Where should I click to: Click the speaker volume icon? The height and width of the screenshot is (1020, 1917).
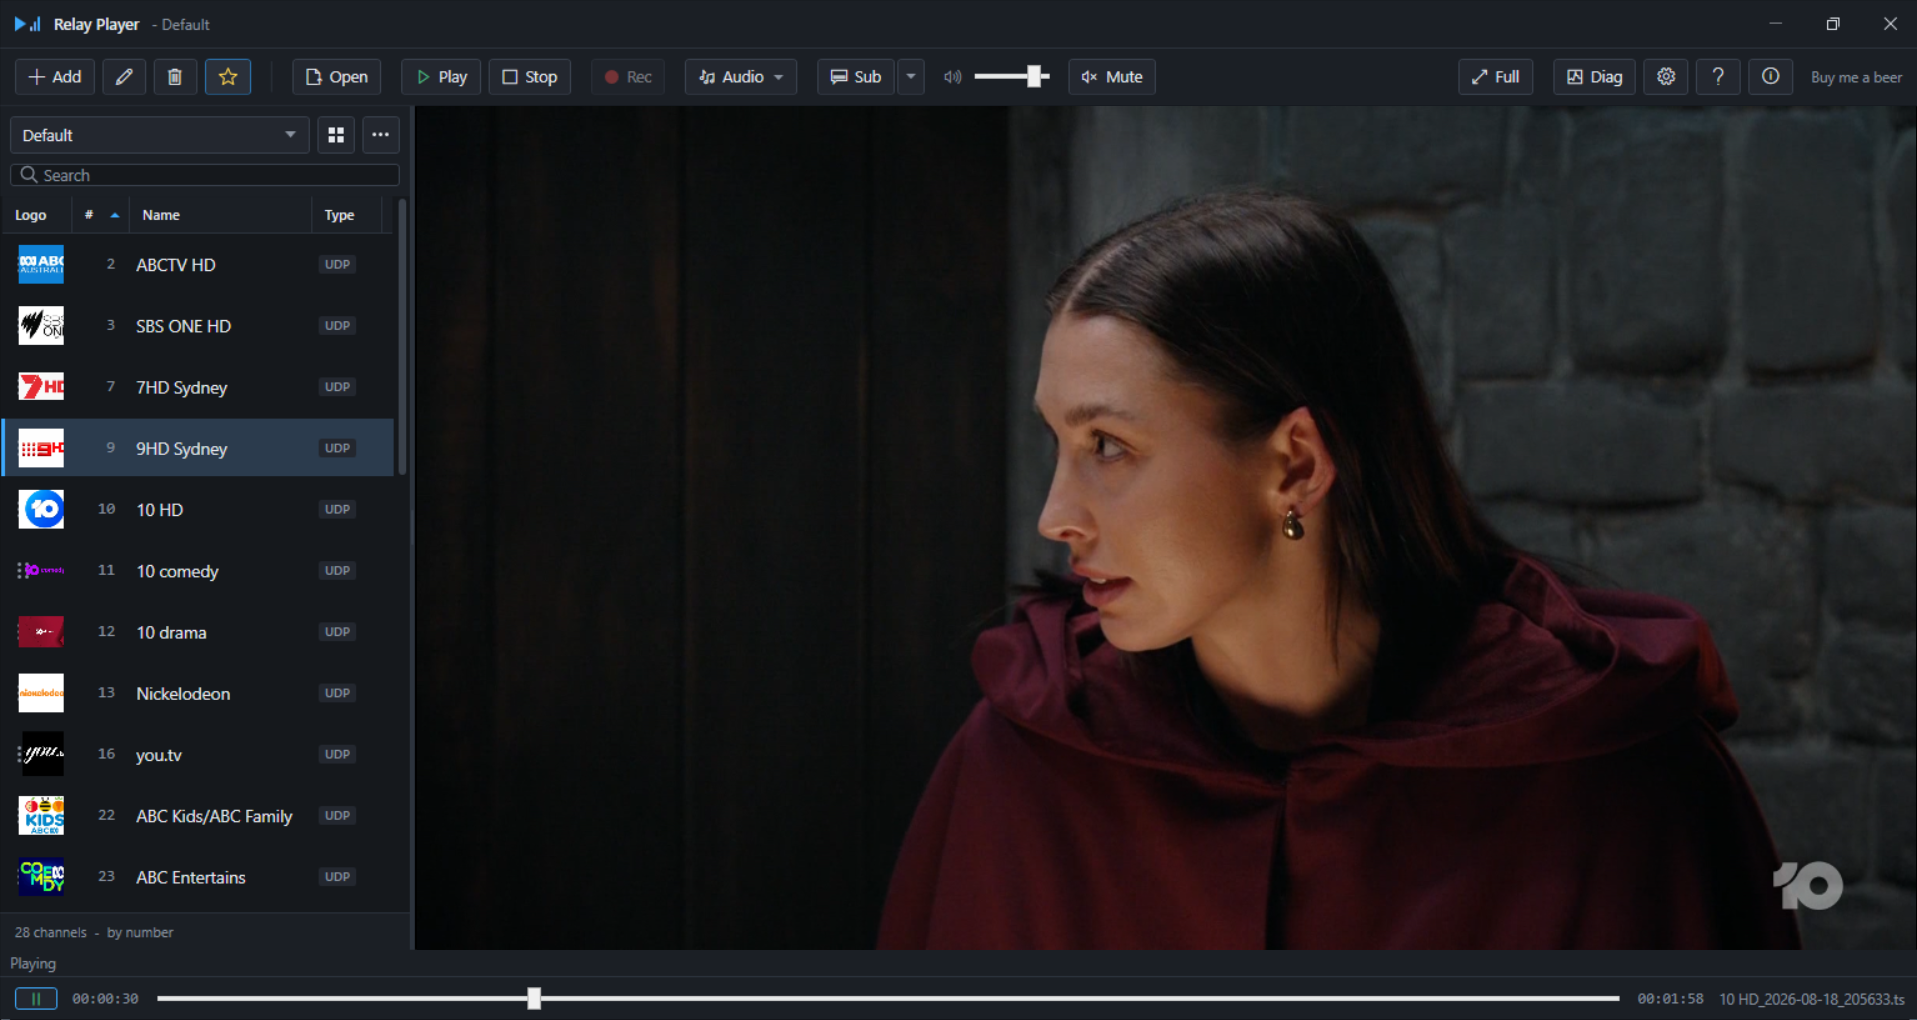coord(953,77)
